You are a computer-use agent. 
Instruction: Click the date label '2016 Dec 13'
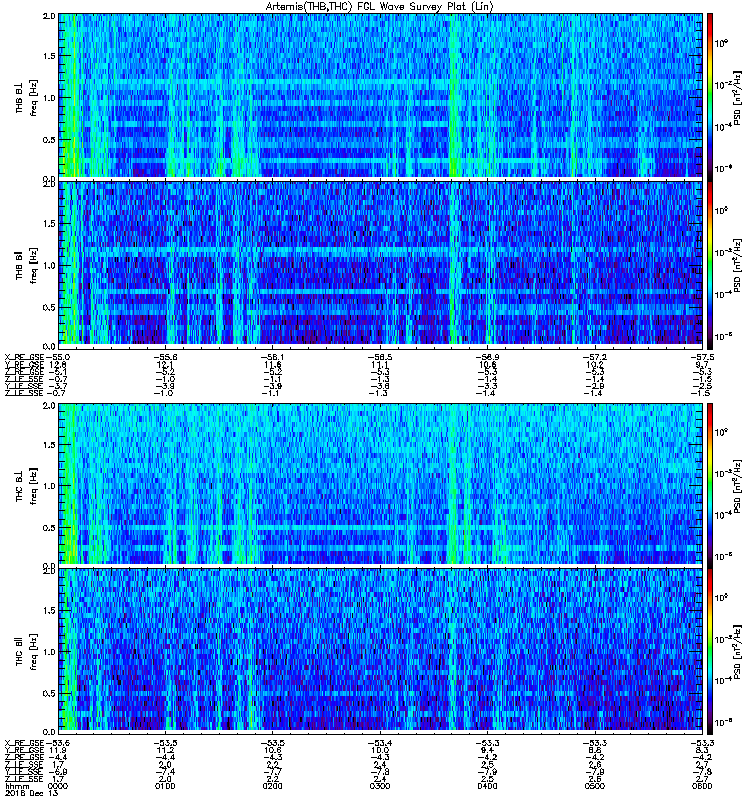[32, 793]
